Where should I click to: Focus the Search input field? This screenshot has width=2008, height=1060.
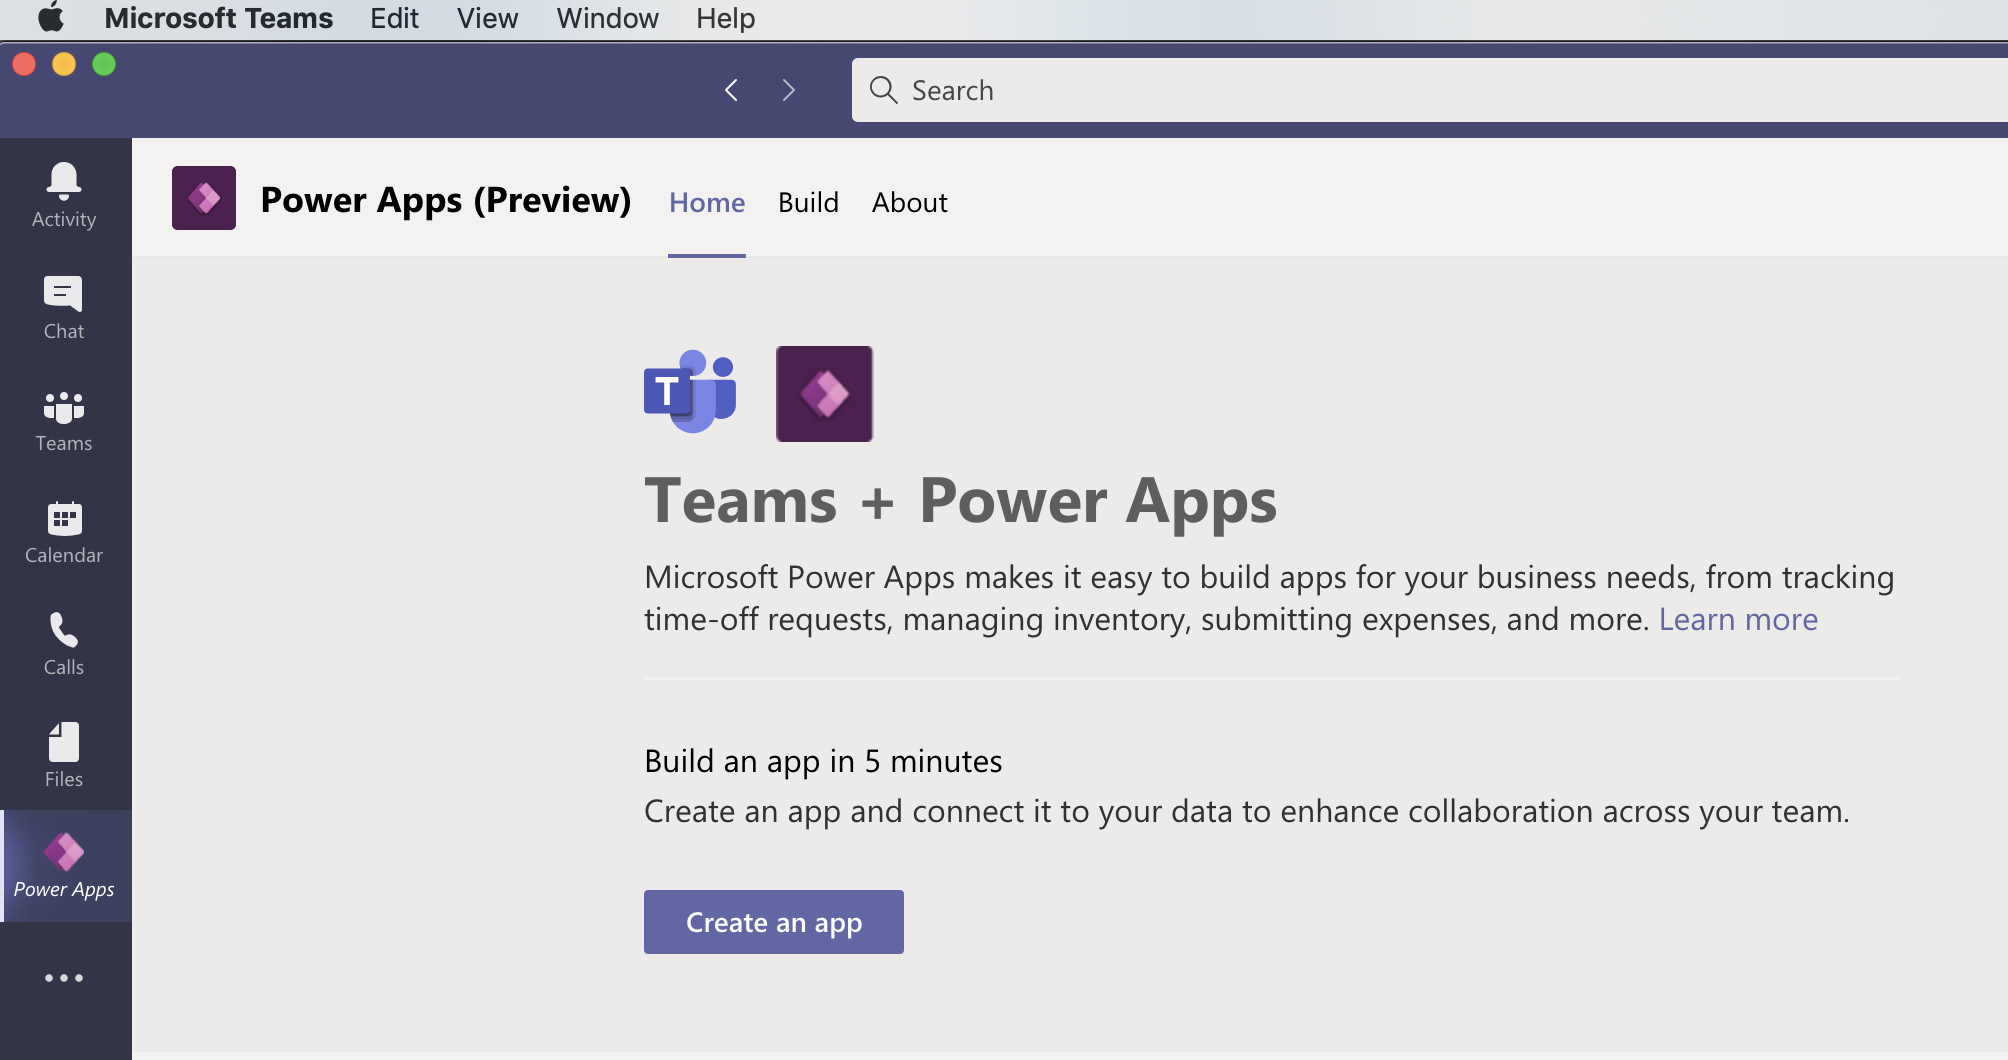point(1430,90)
